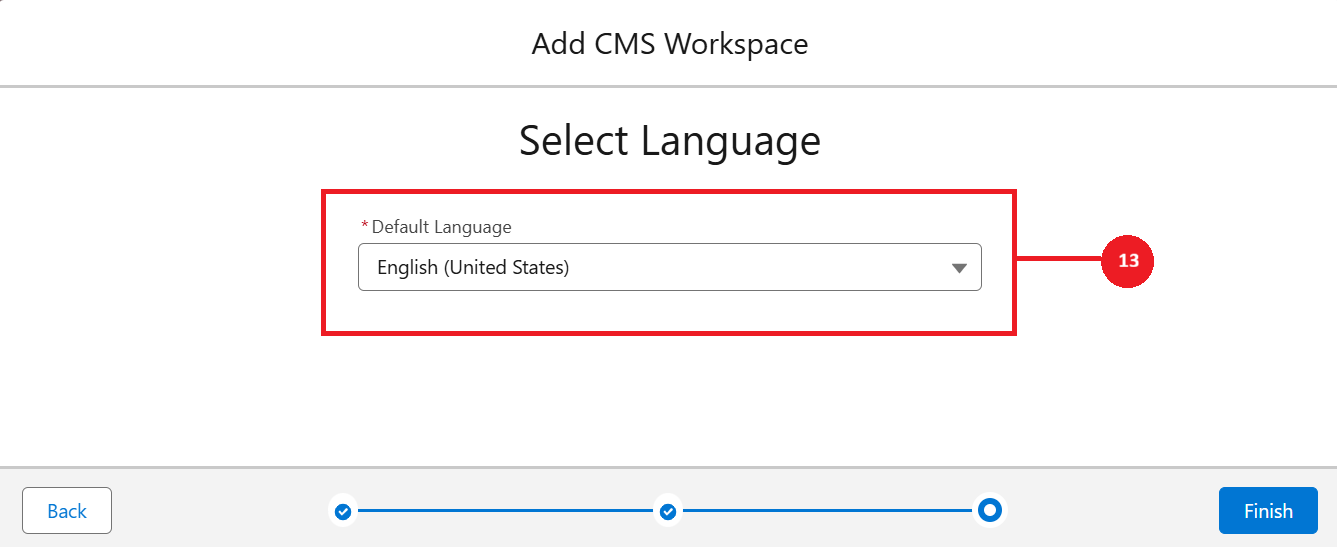Click the top border of the red highlight box
The width and height of the screenshot is (1337, 547).
669,191
